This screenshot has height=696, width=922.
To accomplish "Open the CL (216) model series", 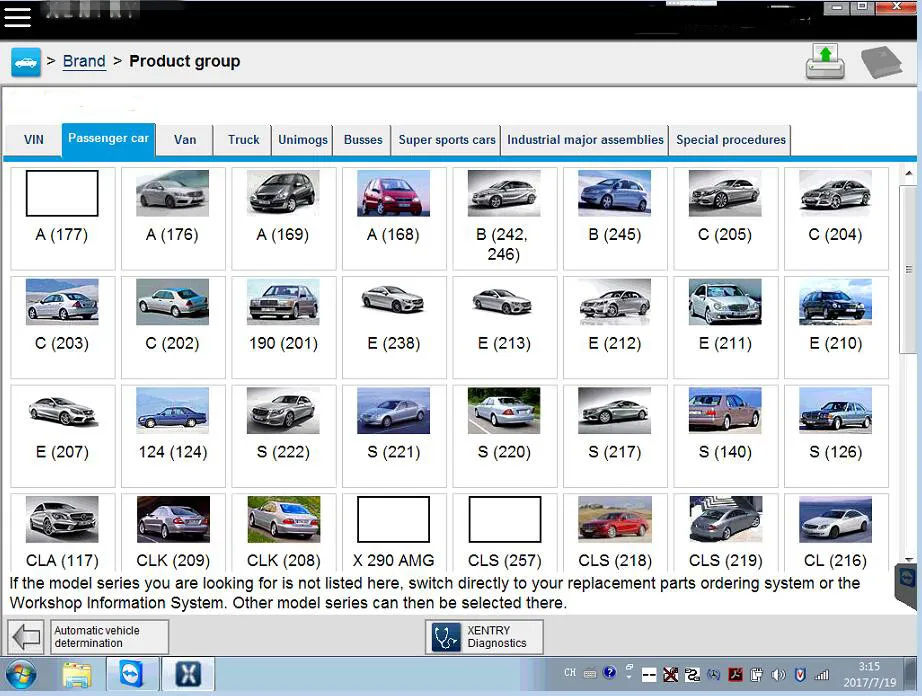I will [836, 532].
